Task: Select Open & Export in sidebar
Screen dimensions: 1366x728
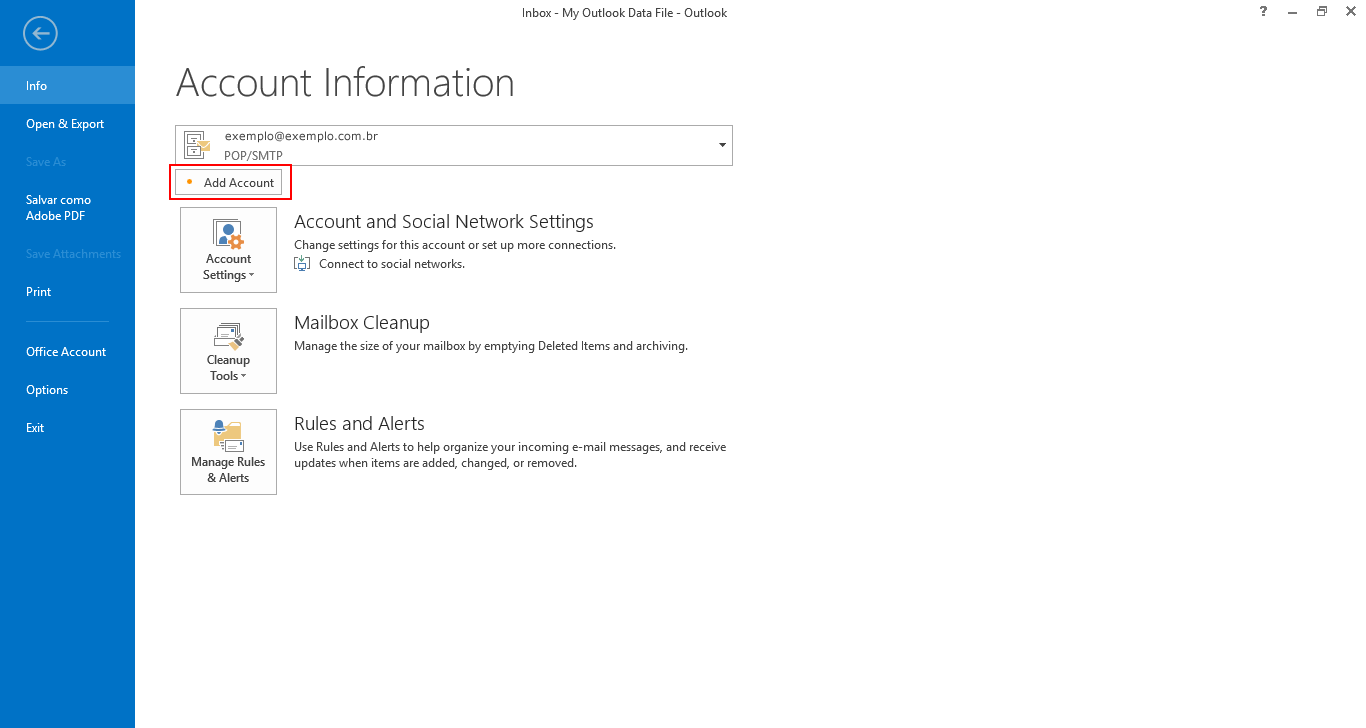Action: 67,124
